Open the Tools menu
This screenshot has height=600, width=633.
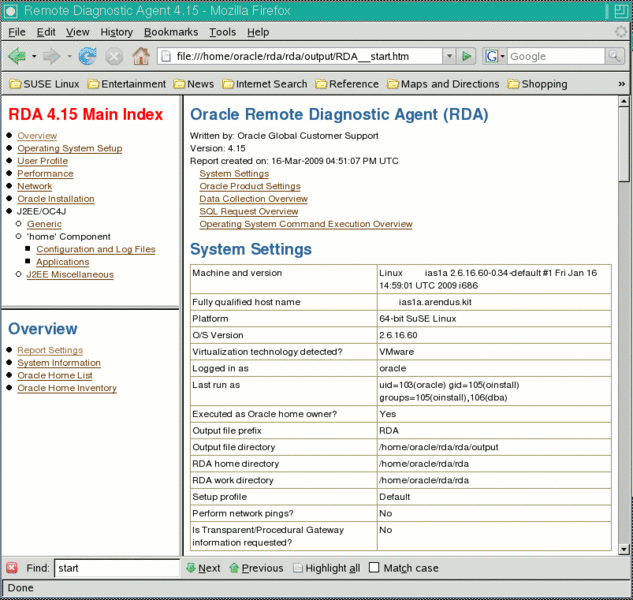pyautogui.click(x=222, y=32)
